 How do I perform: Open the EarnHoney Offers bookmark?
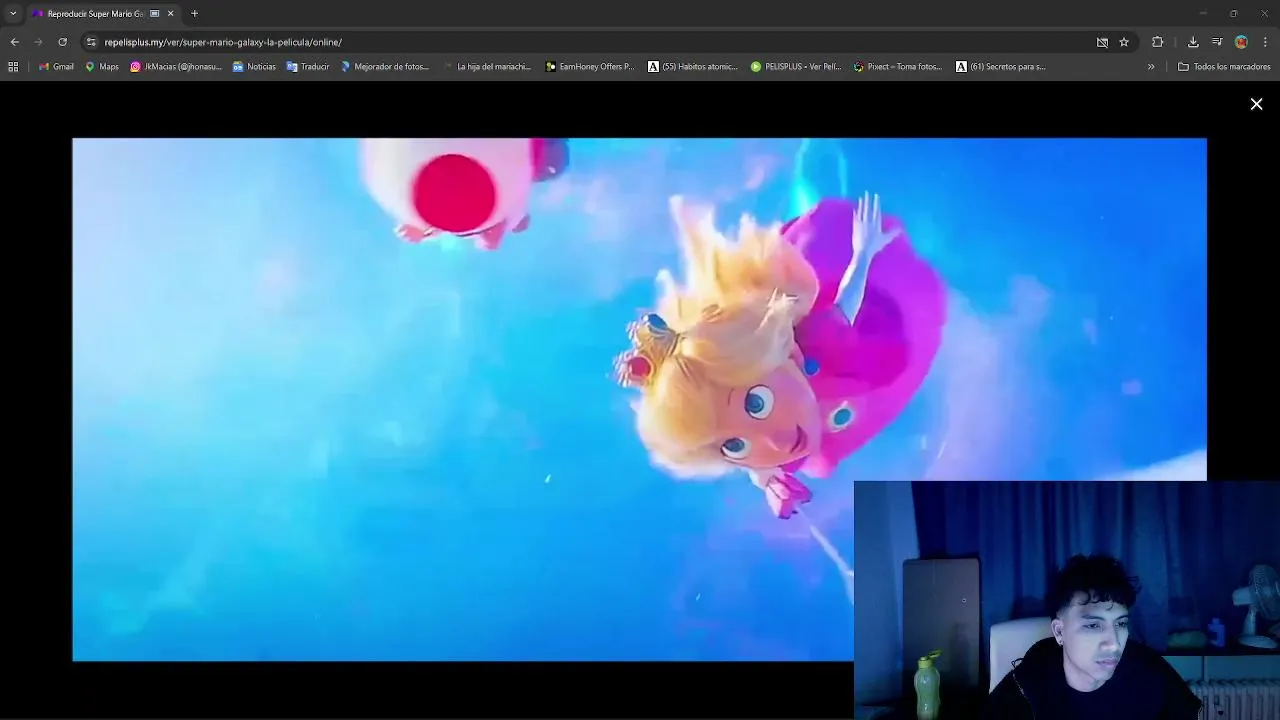pos(590,67)
